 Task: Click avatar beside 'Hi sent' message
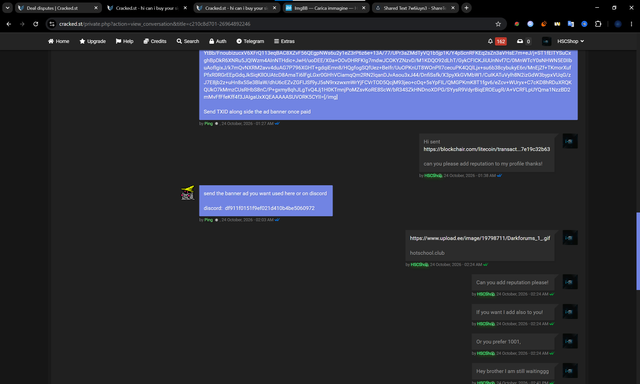click(x=570, y=141)
